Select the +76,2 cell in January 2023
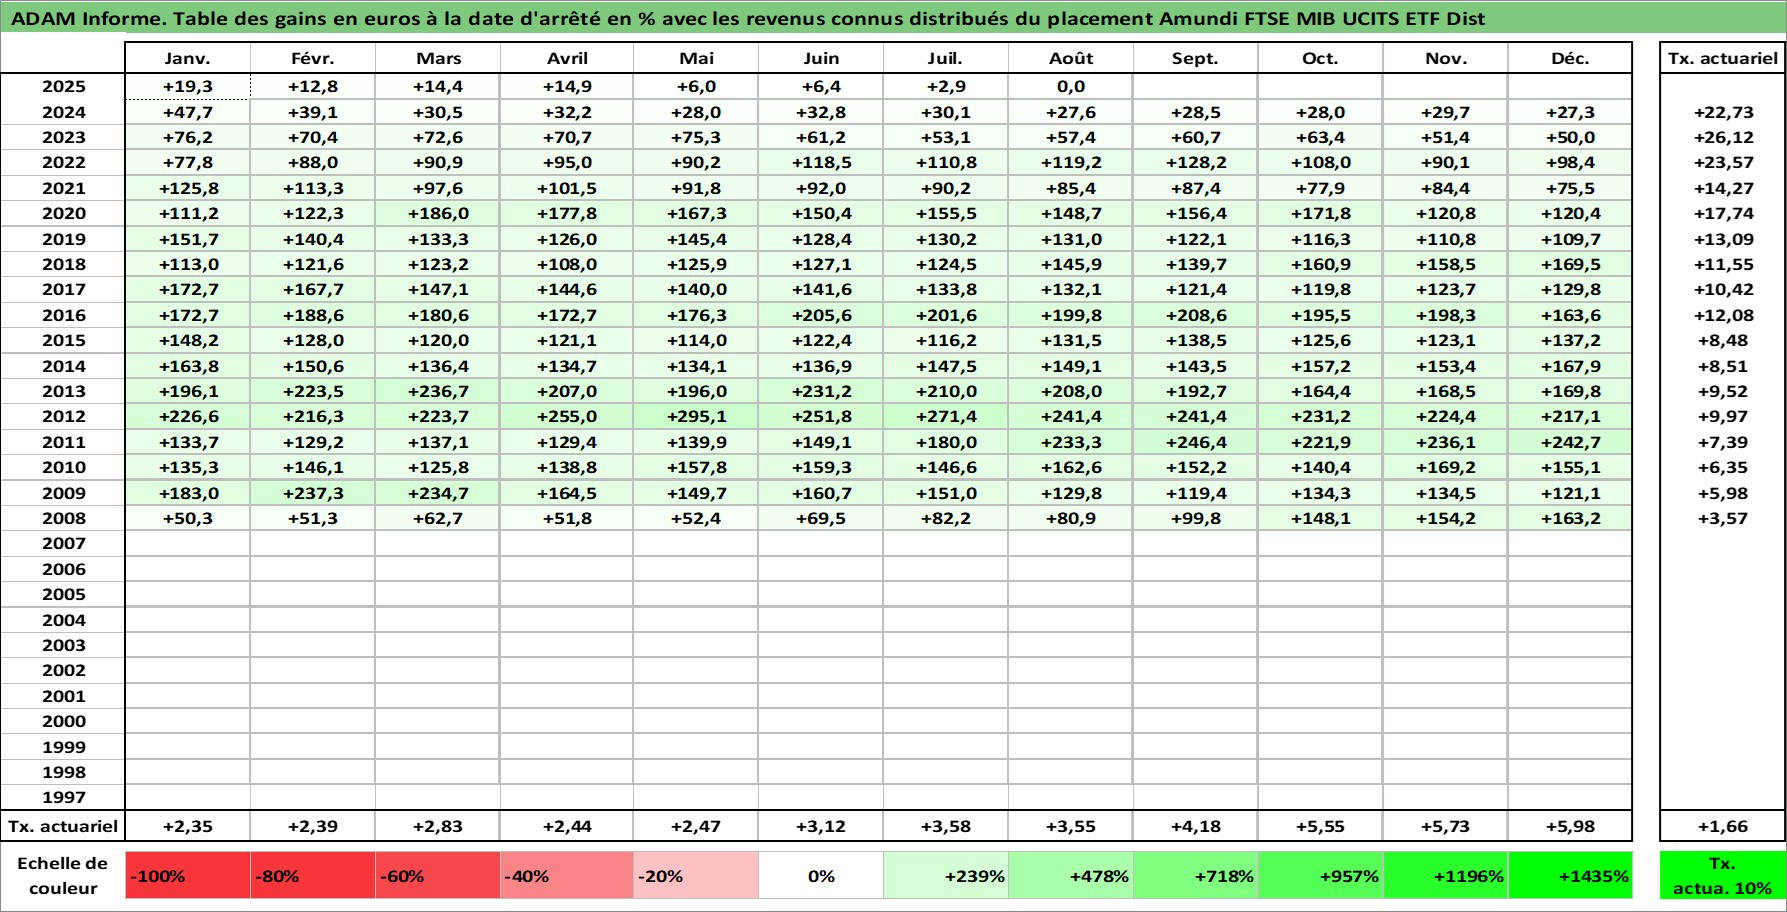 click(187, 137)
